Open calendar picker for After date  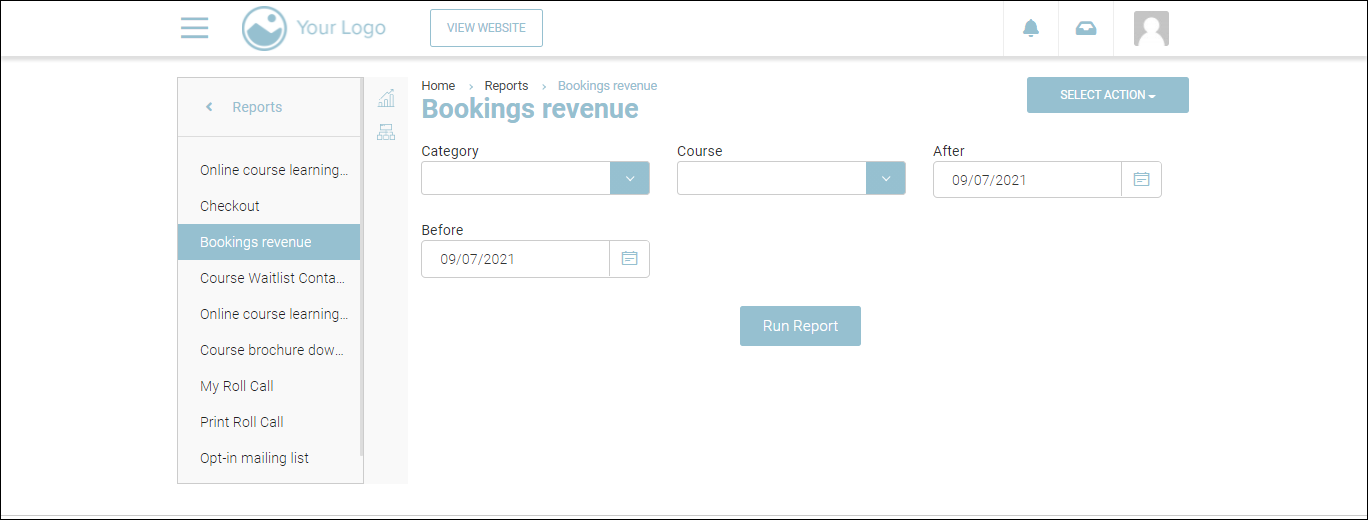[1141, 180]
